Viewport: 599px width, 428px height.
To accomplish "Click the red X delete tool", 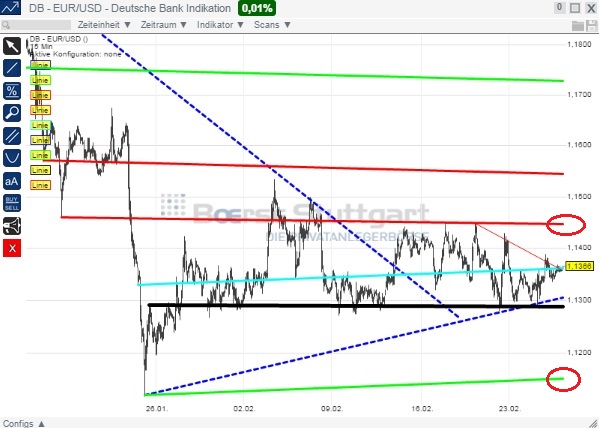I will pyautogui.click(x=12, y=248).
